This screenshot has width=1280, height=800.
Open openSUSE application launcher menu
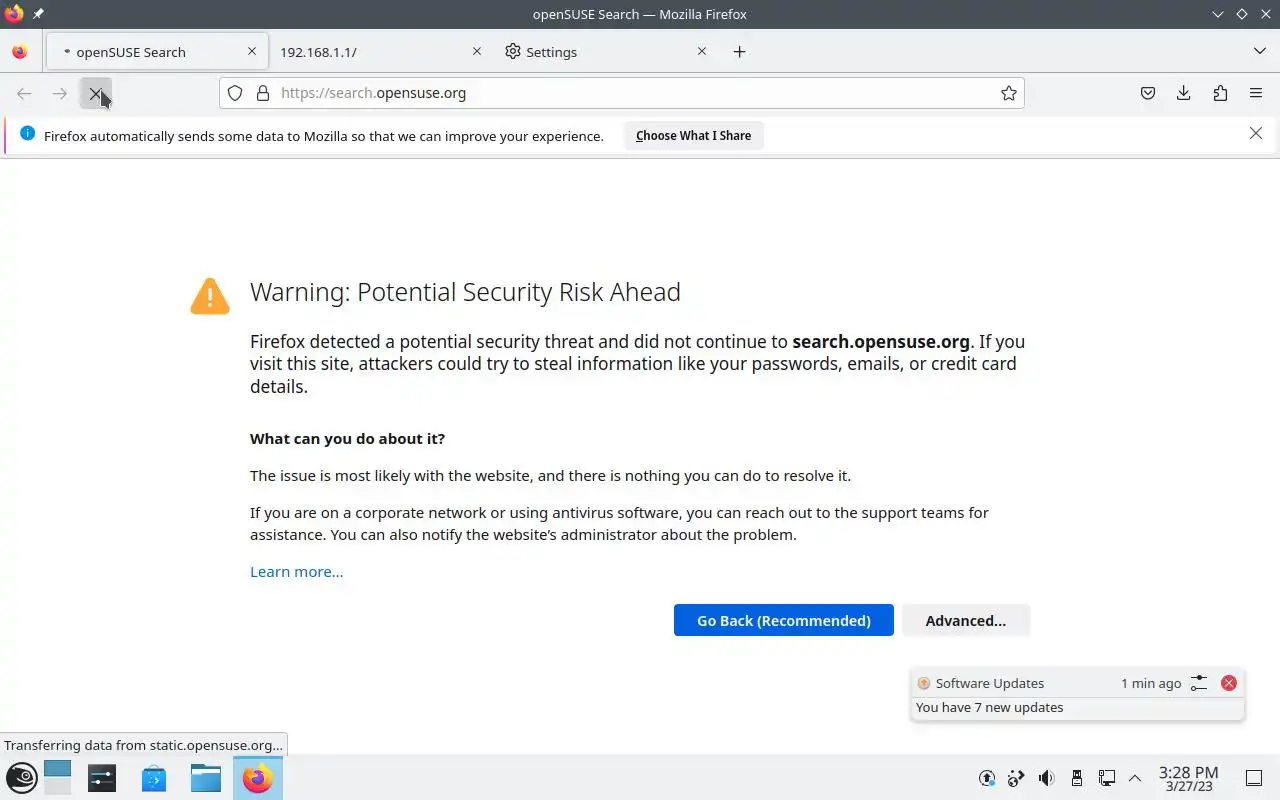(22, 778)
